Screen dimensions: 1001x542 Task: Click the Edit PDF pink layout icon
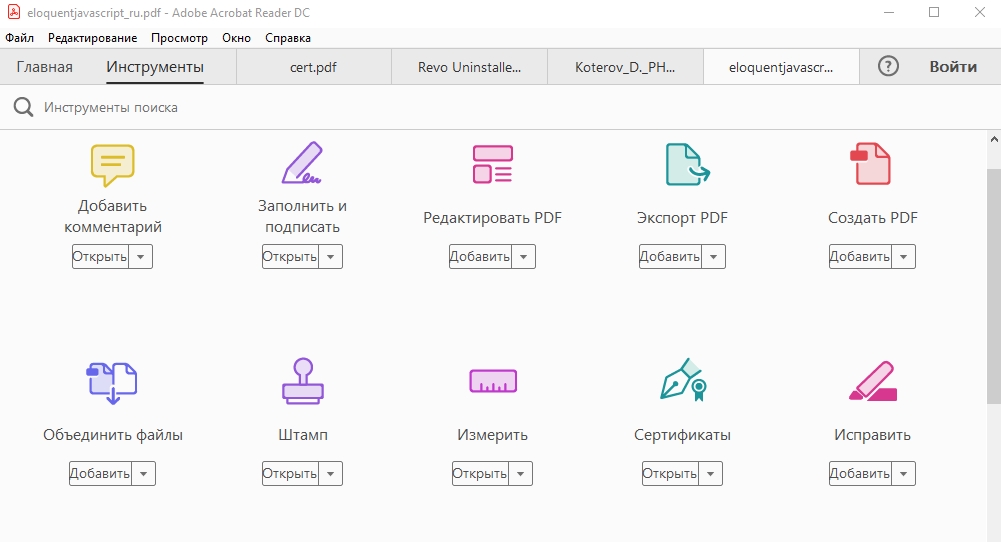coord(492,164)
